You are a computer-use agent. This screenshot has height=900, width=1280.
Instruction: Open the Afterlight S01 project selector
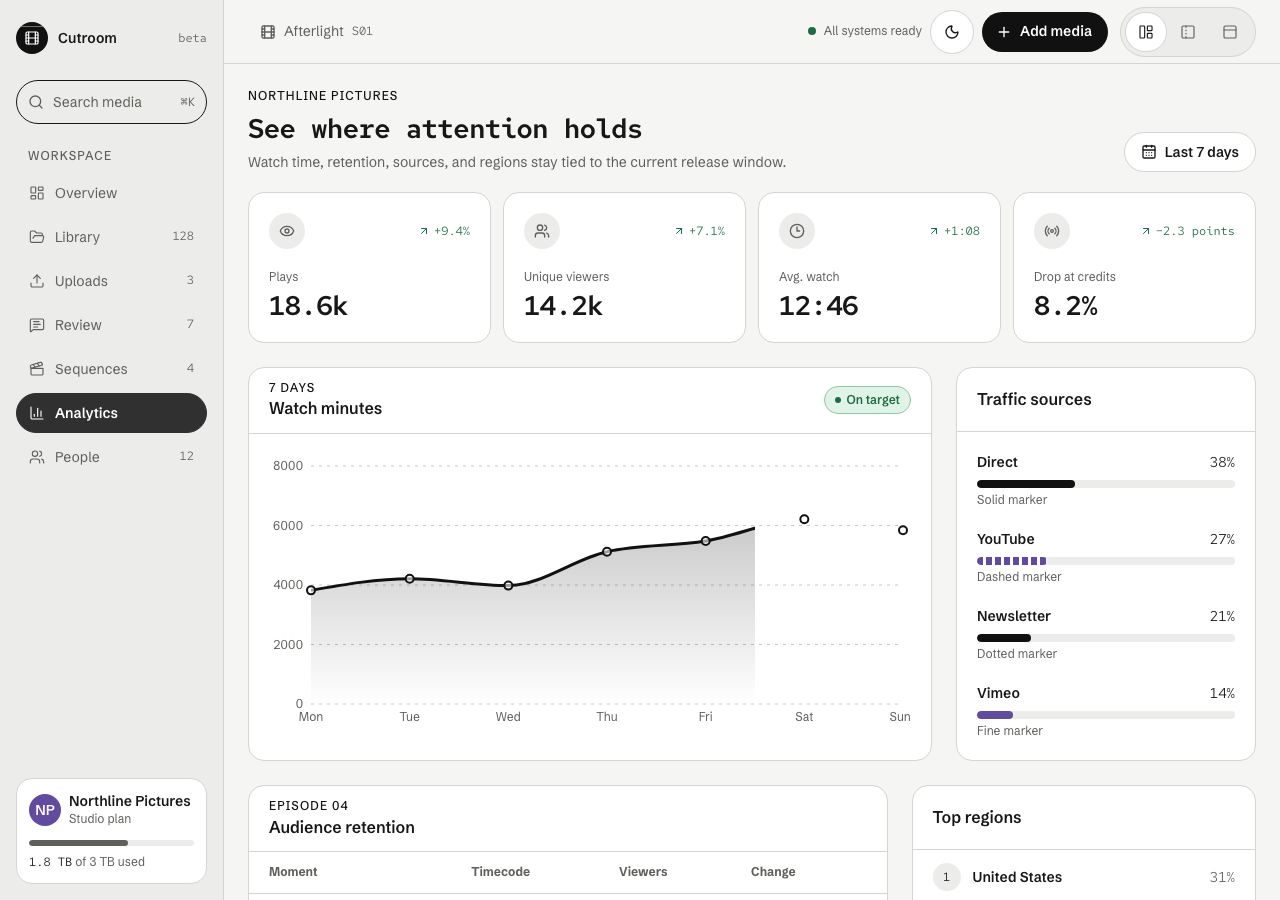coord(316,32)
